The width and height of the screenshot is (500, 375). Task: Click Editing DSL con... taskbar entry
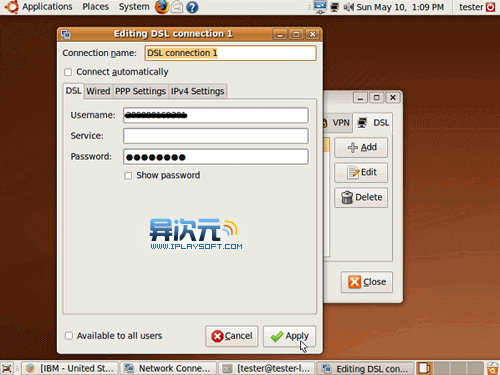tap(365, 368)
